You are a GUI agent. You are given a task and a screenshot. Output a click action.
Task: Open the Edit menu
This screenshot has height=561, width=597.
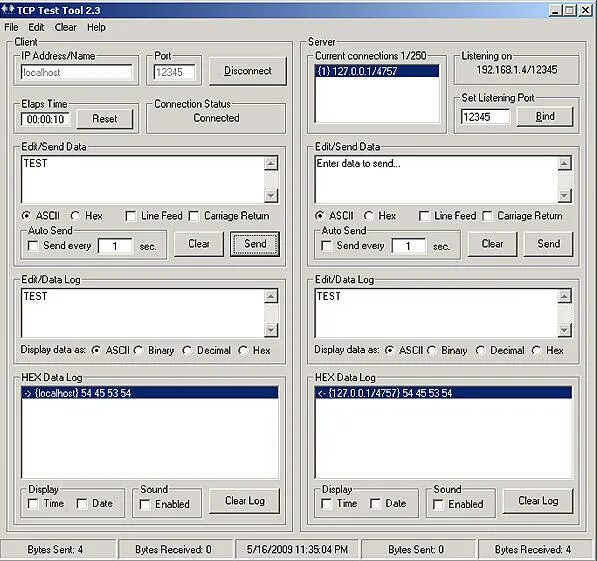(36, 27)
